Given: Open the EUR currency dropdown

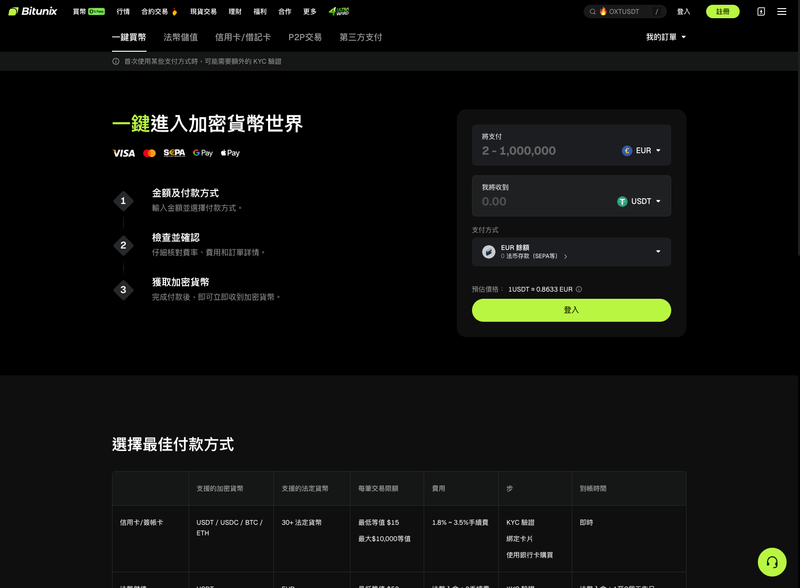Looking at the screenshot, I should (641, 151).
